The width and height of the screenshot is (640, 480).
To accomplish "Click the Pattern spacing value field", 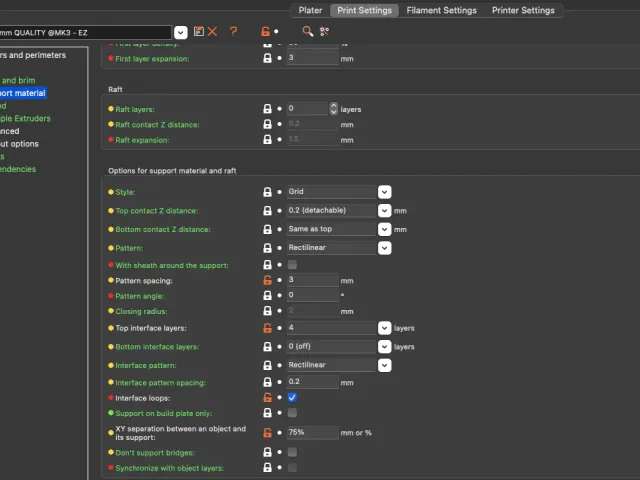I will [x=313, y=280].
